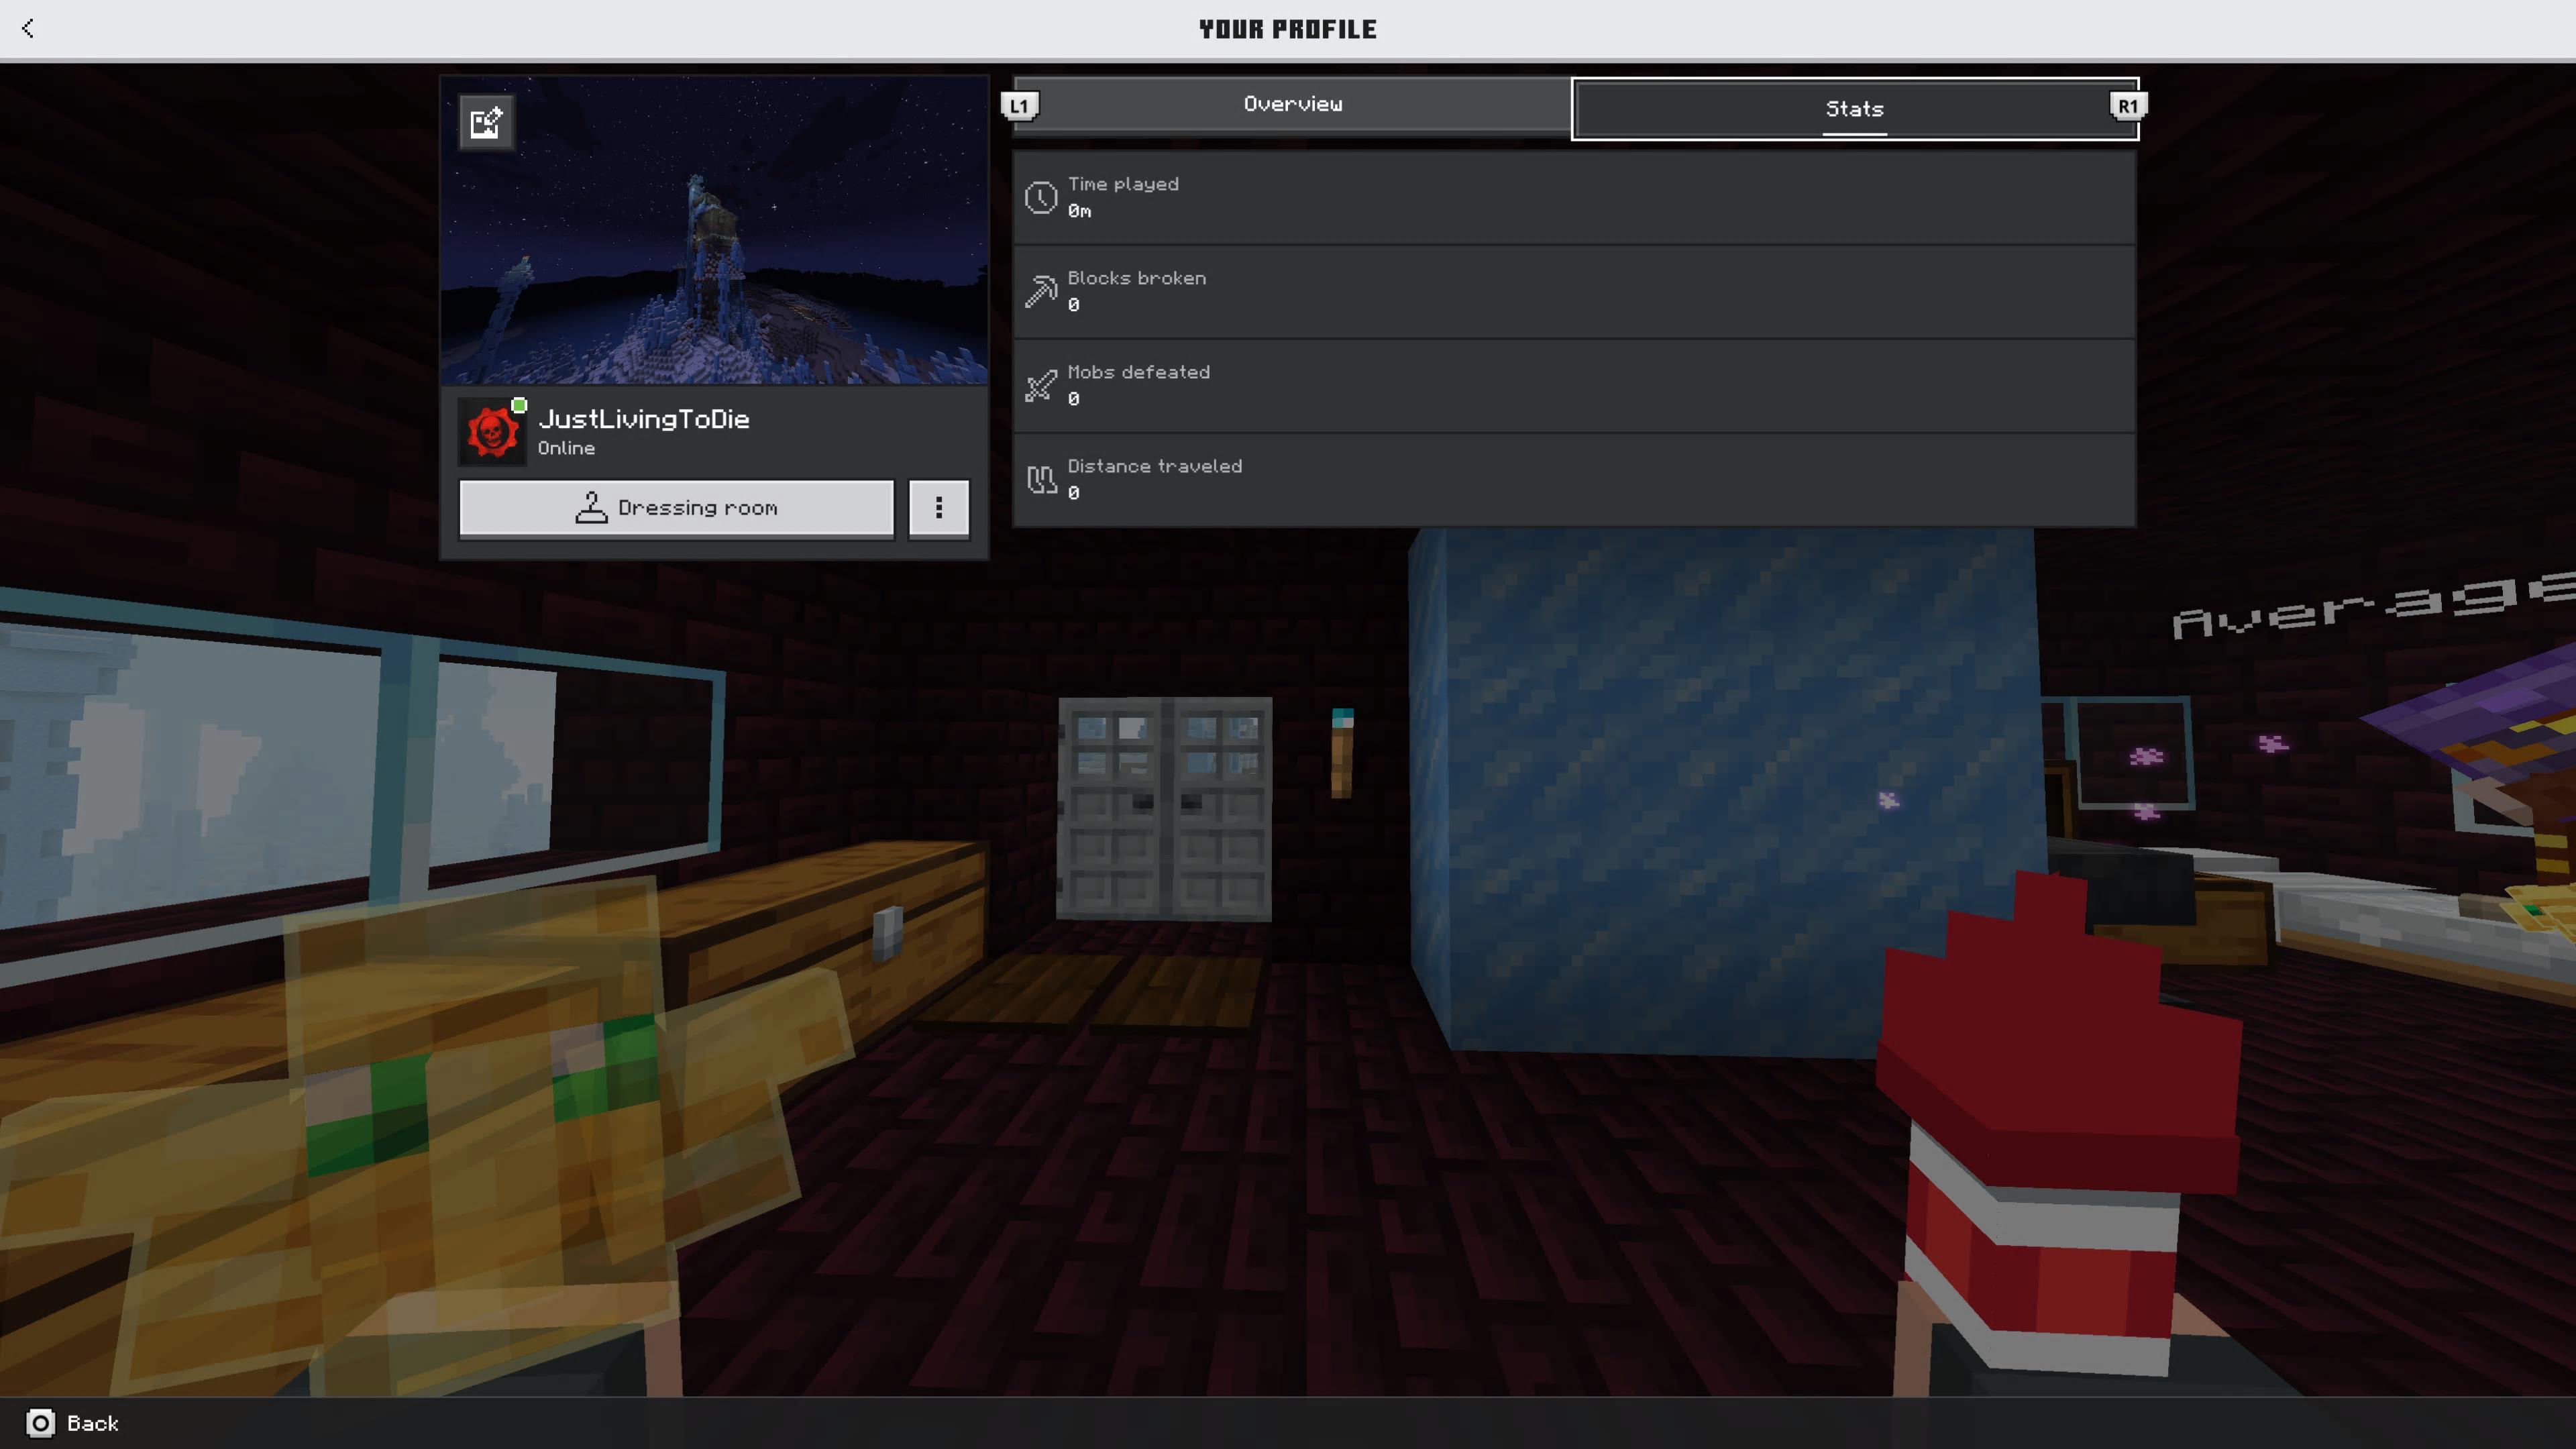Image resolution: width=2576 pixels, height=1449 pixels.
Task: Select the Time played stat row
Action: [1574, 197]
